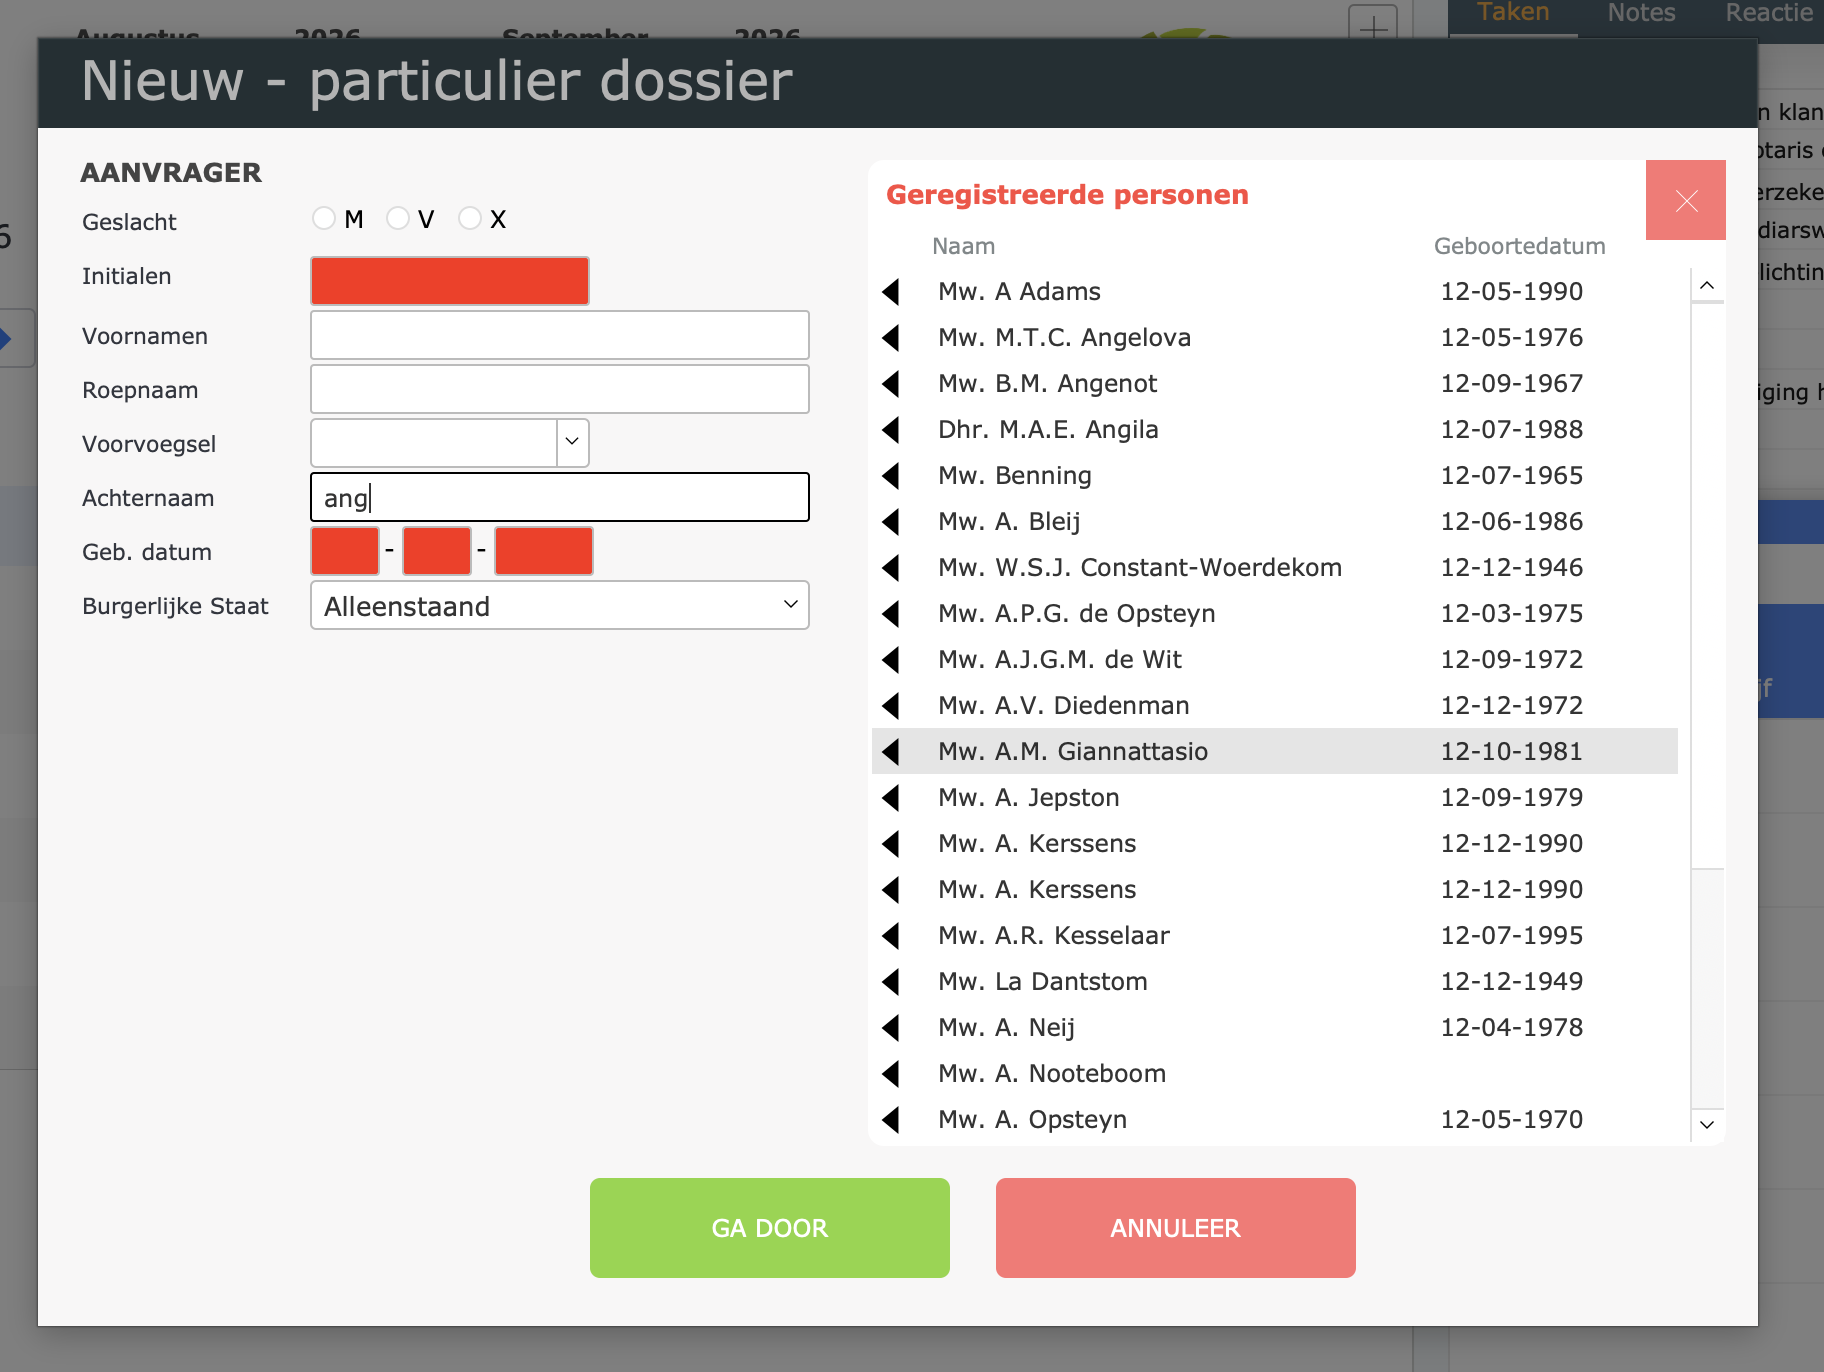
Task: Click the birth date day field
Action: (x=345, y=551)
